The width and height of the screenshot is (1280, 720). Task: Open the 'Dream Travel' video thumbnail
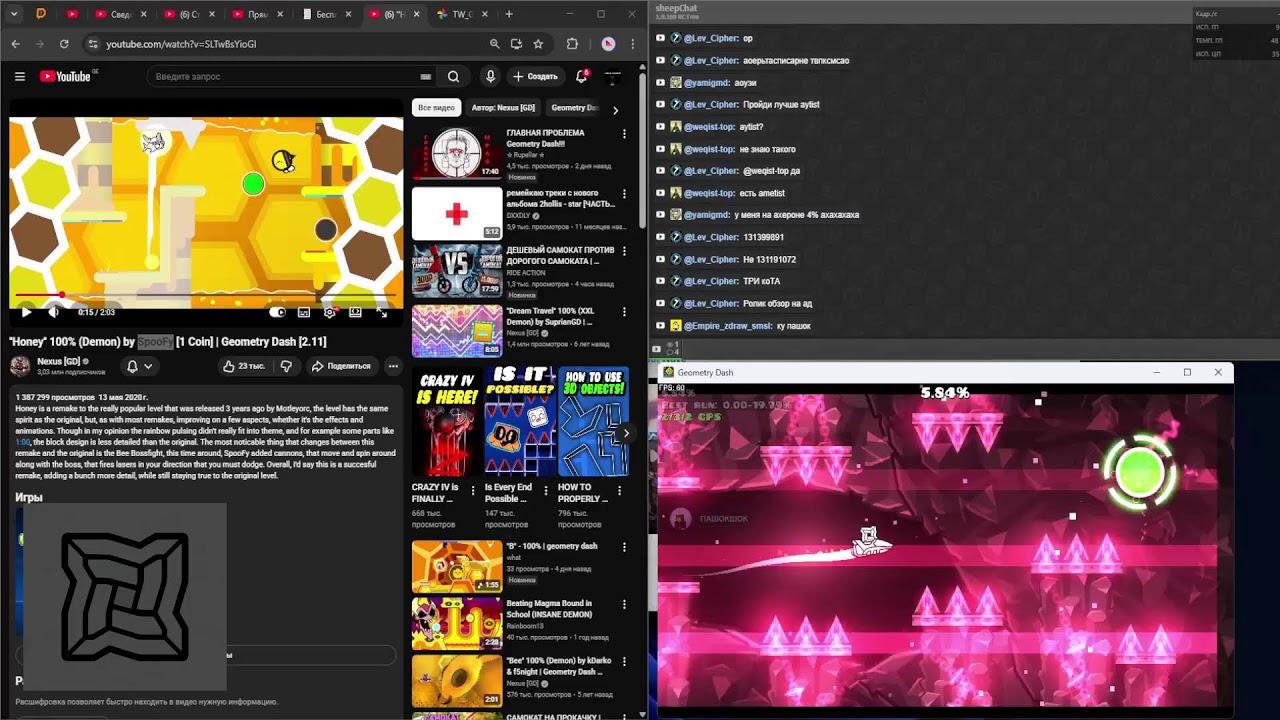pyautogui.click(x=457, y=330)
